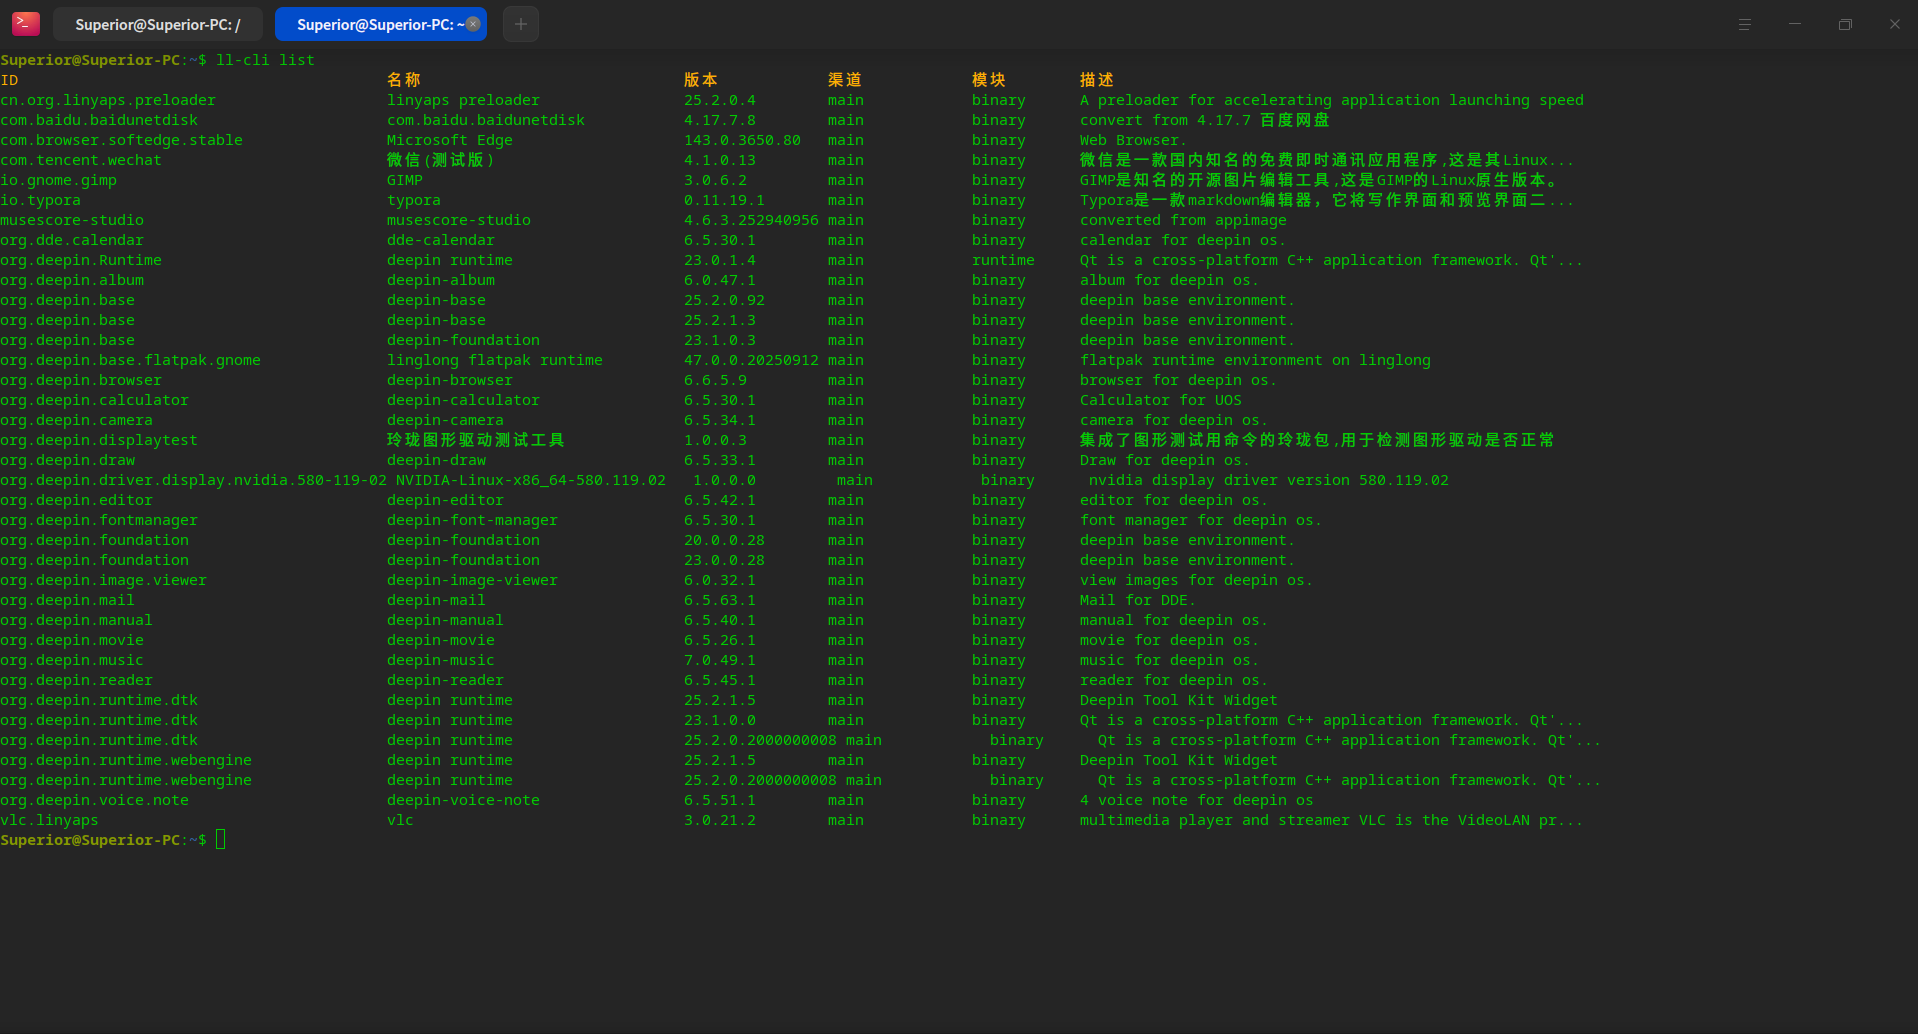
Task: Click 'deepin-movie' name entry
Action: pyautogui.click(x=441, y=640)
